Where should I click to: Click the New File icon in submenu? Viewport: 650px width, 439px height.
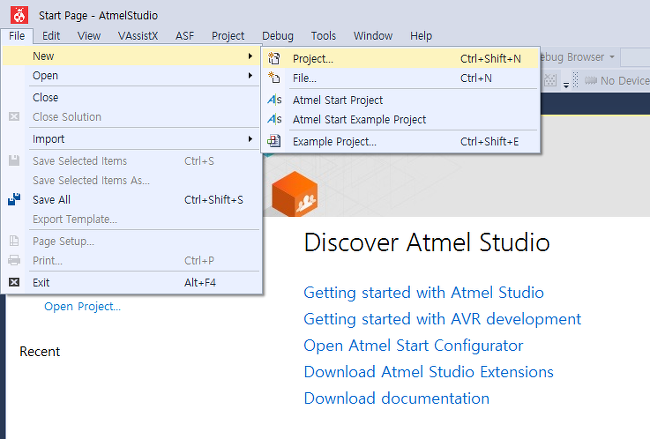coord(274,78)
